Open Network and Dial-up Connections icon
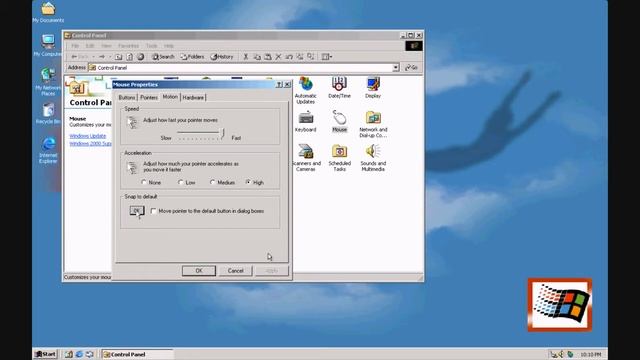640x360 pixels. tap(373, 124)
